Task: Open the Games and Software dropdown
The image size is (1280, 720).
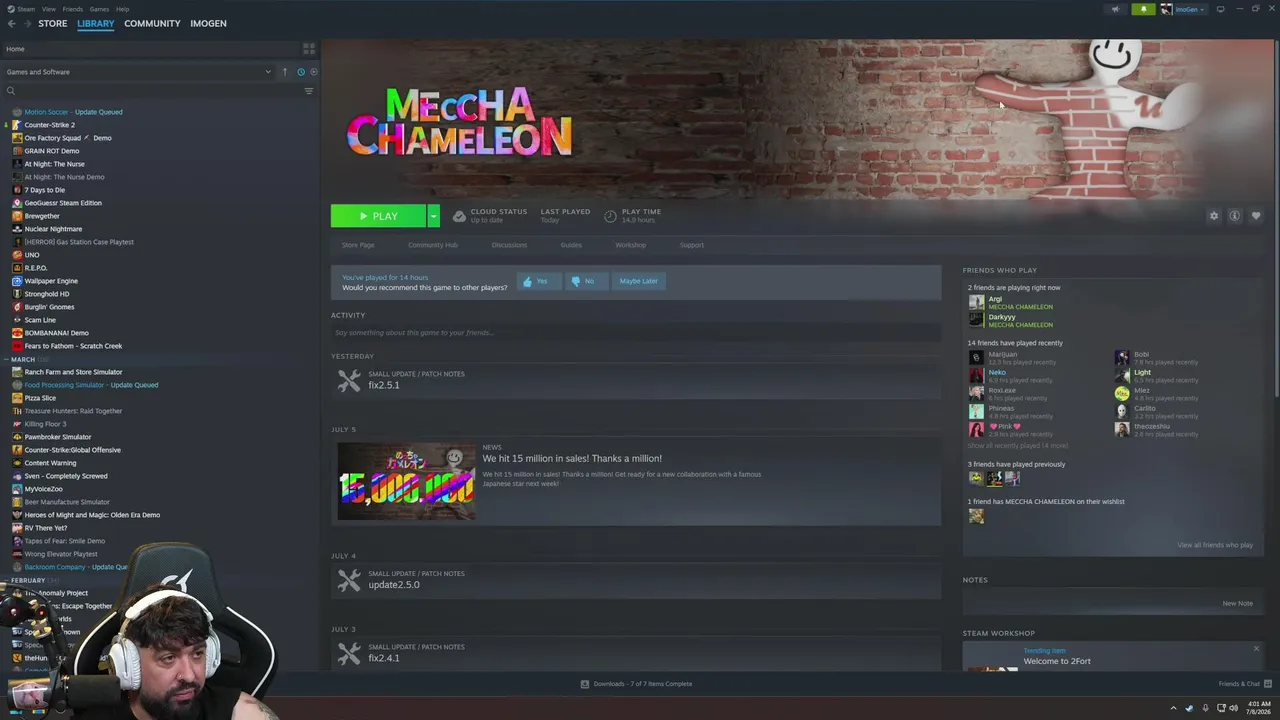Action: 138,72
